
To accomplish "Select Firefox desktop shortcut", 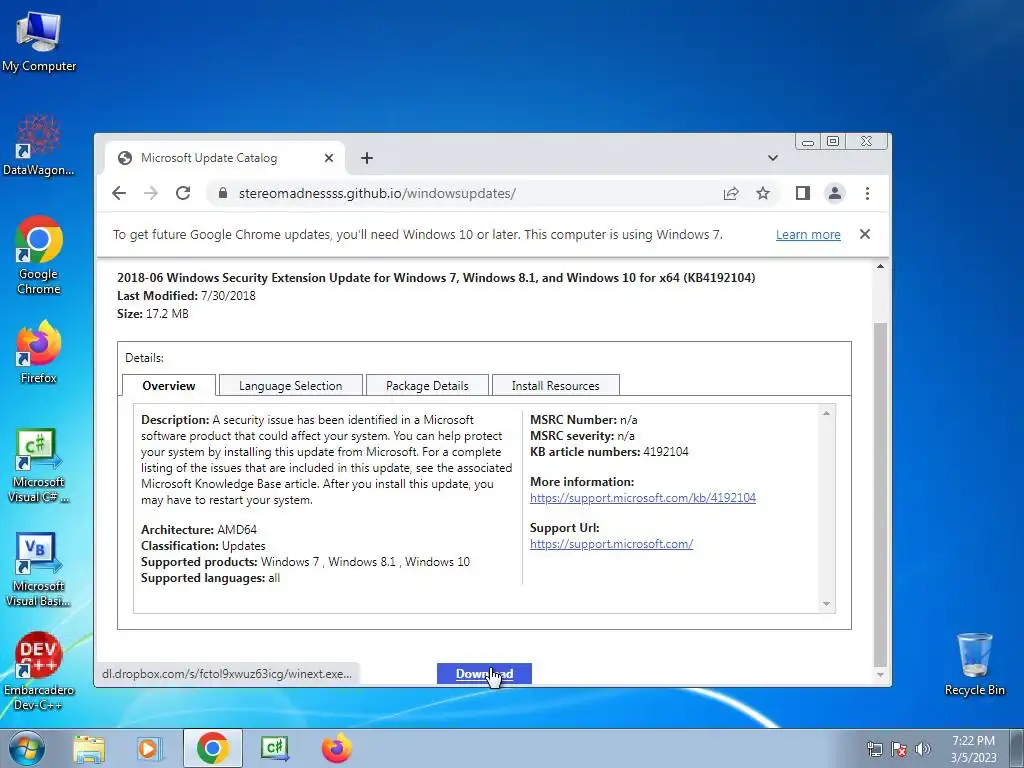I will point(39,352).
